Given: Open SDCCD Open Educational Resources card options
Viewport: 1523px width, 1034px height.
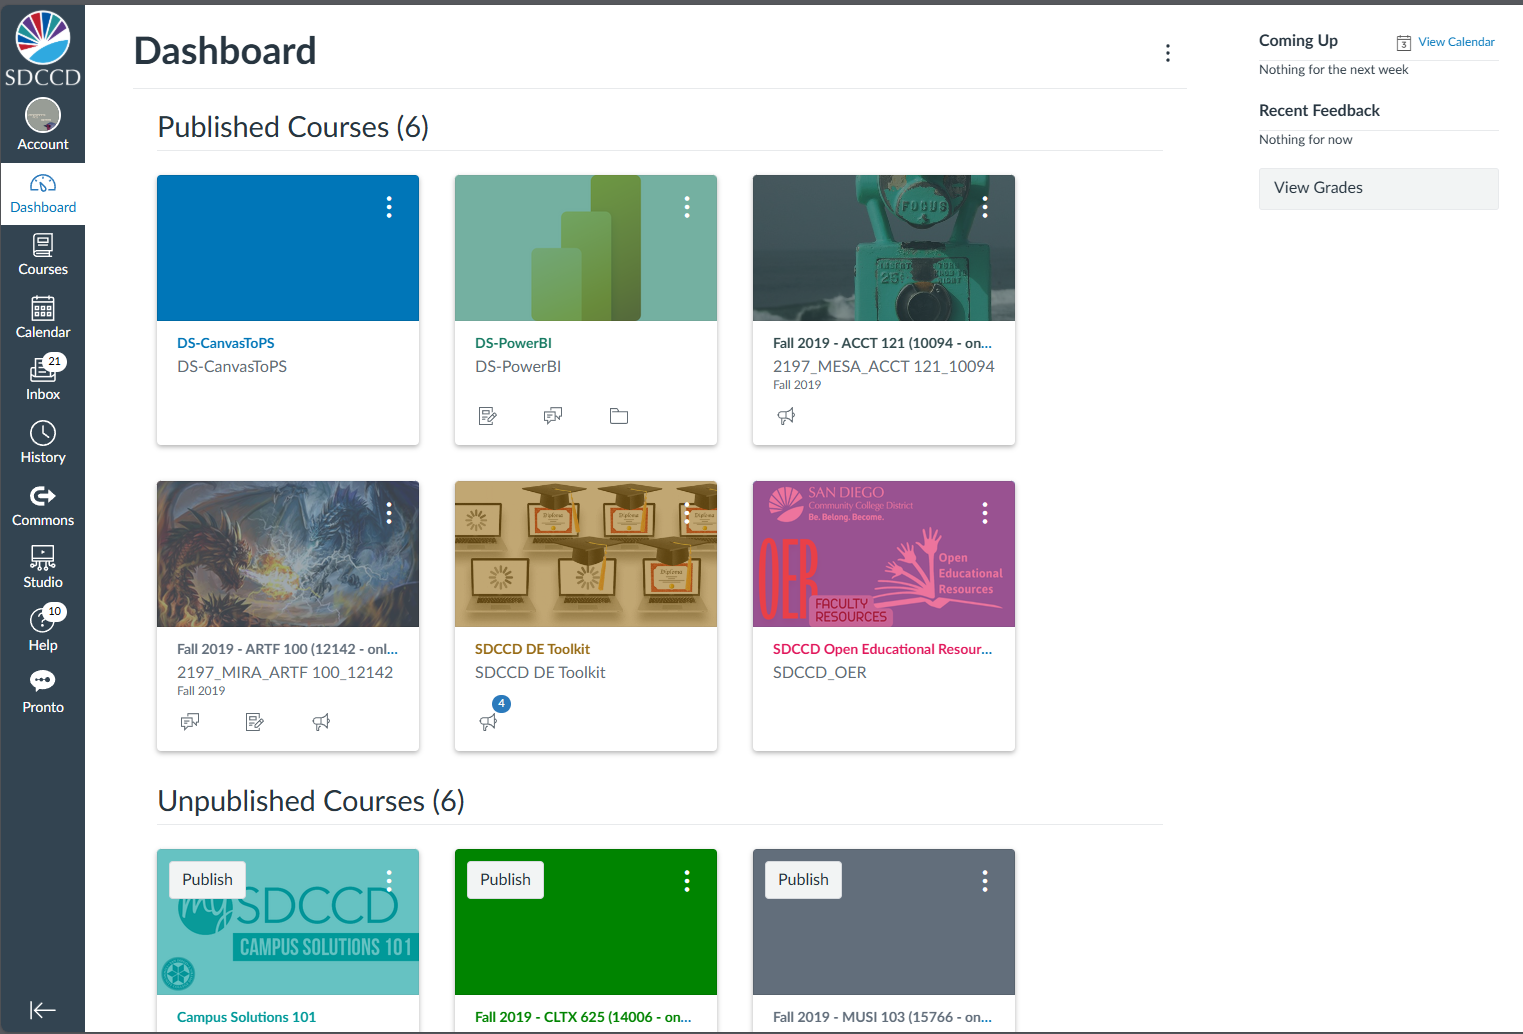Looking at the screenshot, I should (985, 513).
